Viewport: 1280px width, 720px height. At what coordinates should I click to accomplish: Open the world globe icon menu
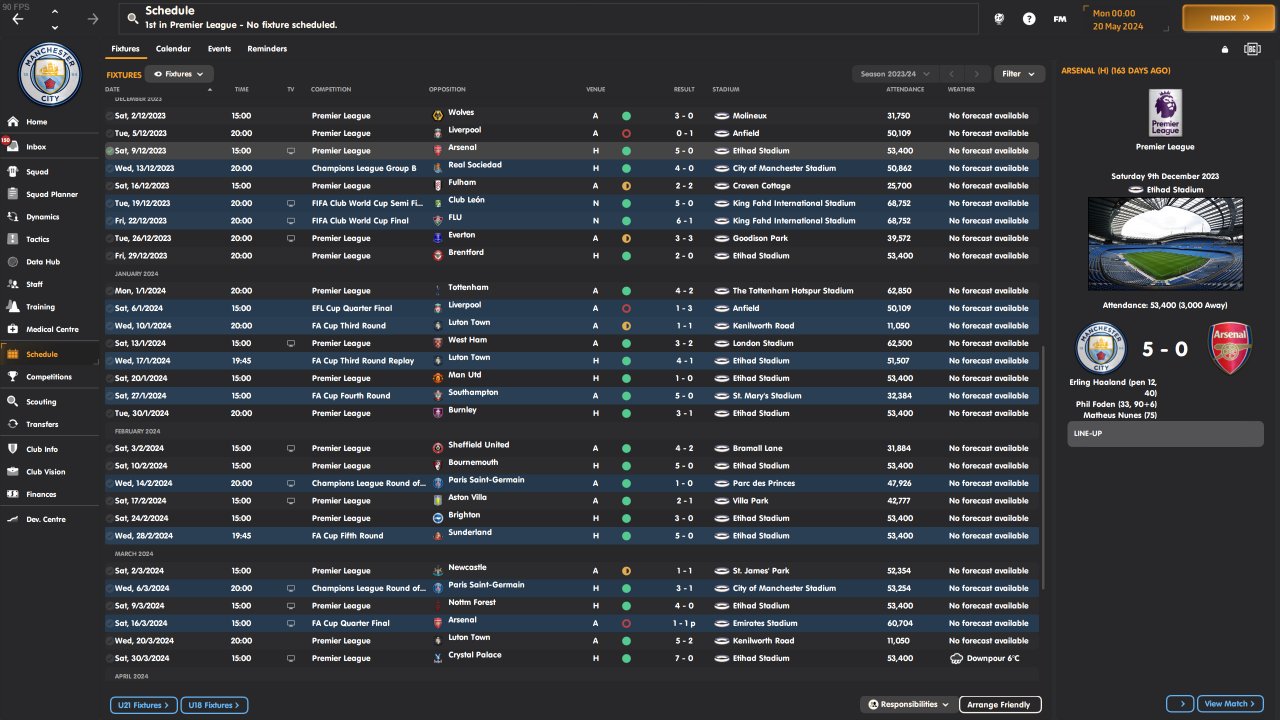point(999,19)
